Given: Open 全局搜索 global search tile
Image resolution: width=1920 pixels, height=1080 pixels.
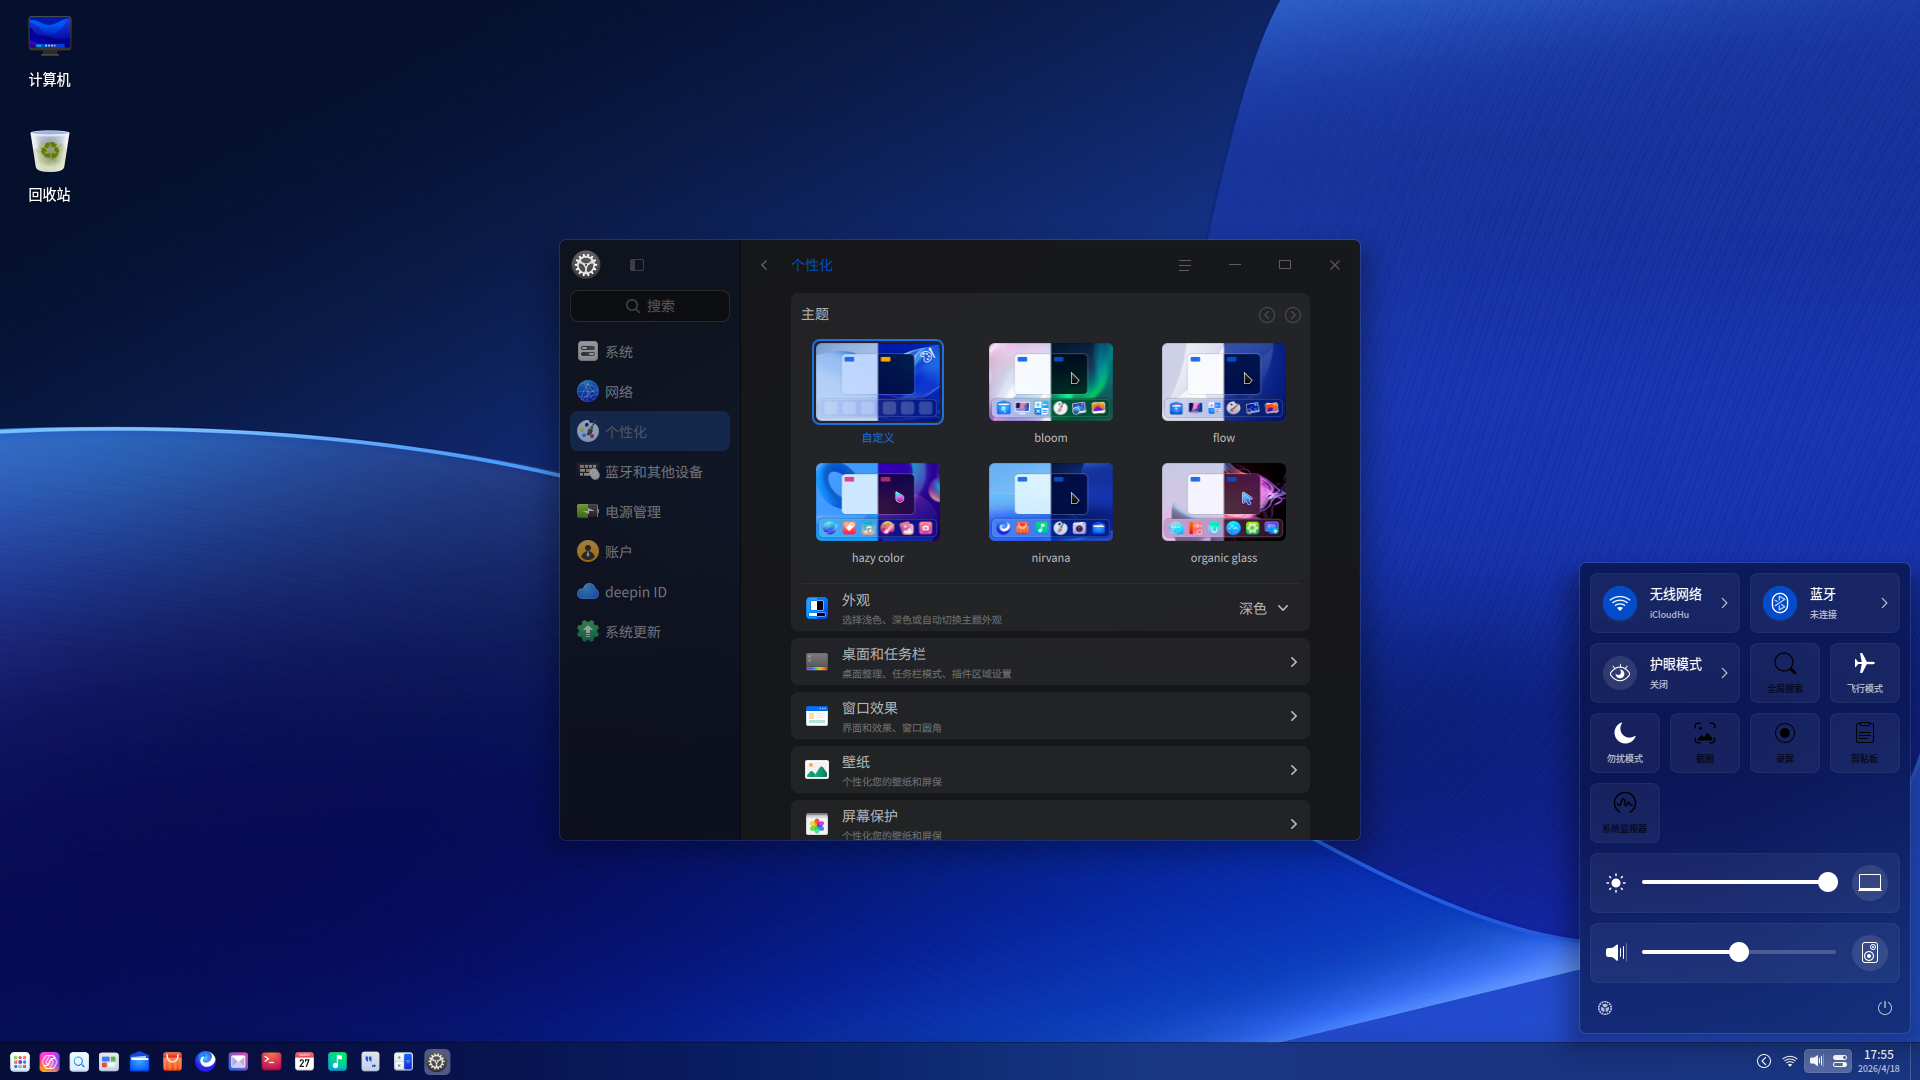Looking at the screenshot, I should tap(1784, 672).
